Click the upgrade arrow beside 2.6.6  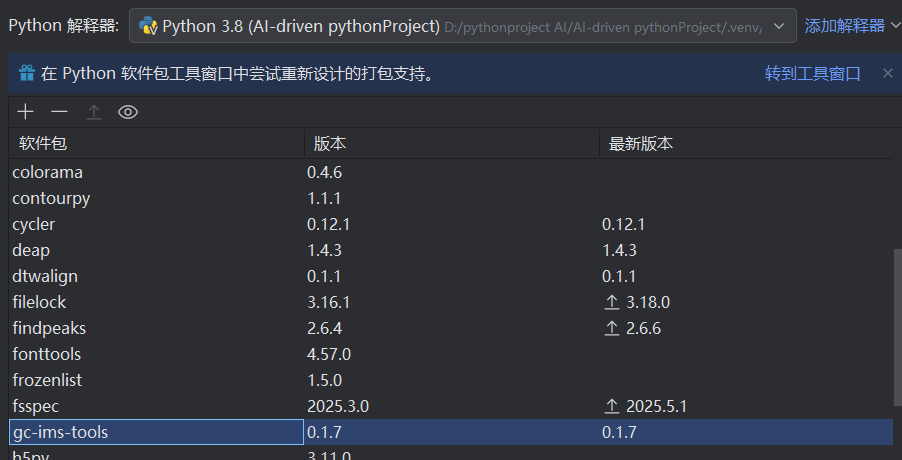tap(611, 328)
